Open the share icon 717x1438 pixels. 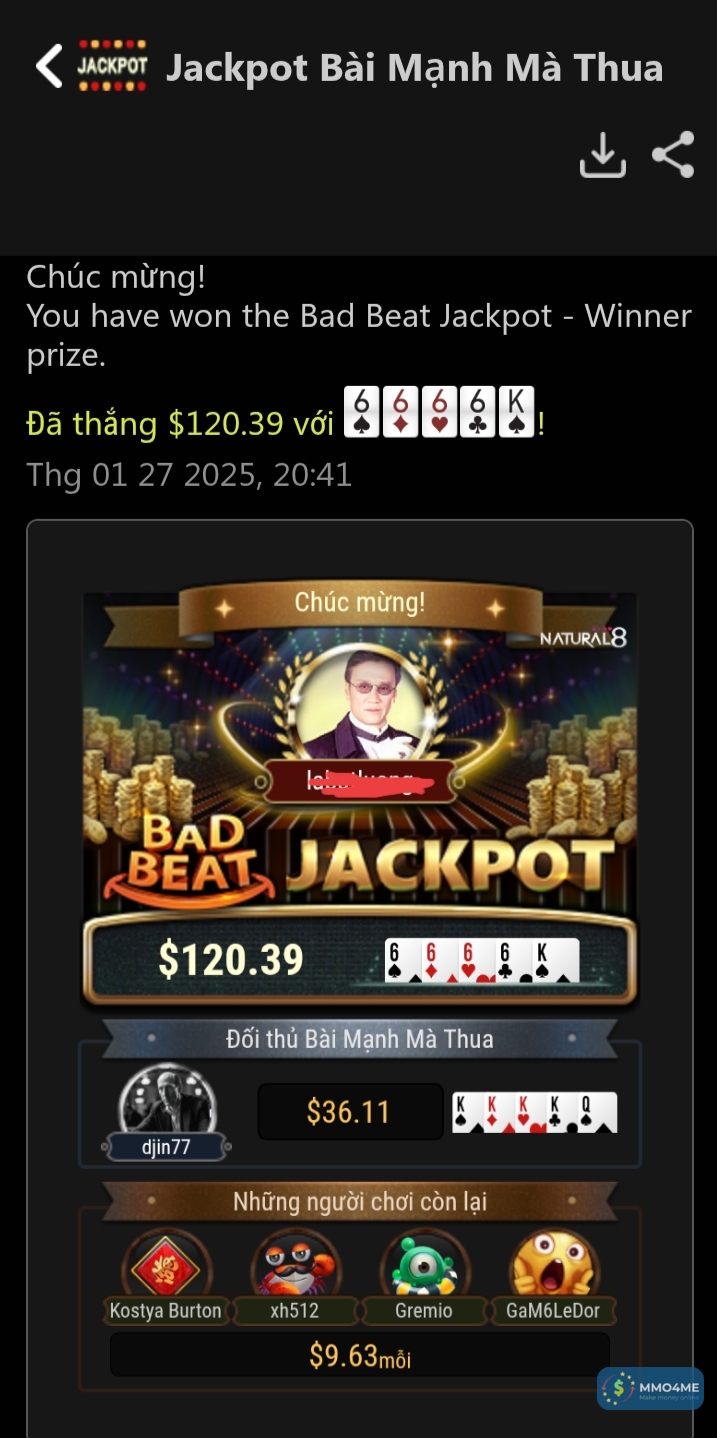(673, 155)
